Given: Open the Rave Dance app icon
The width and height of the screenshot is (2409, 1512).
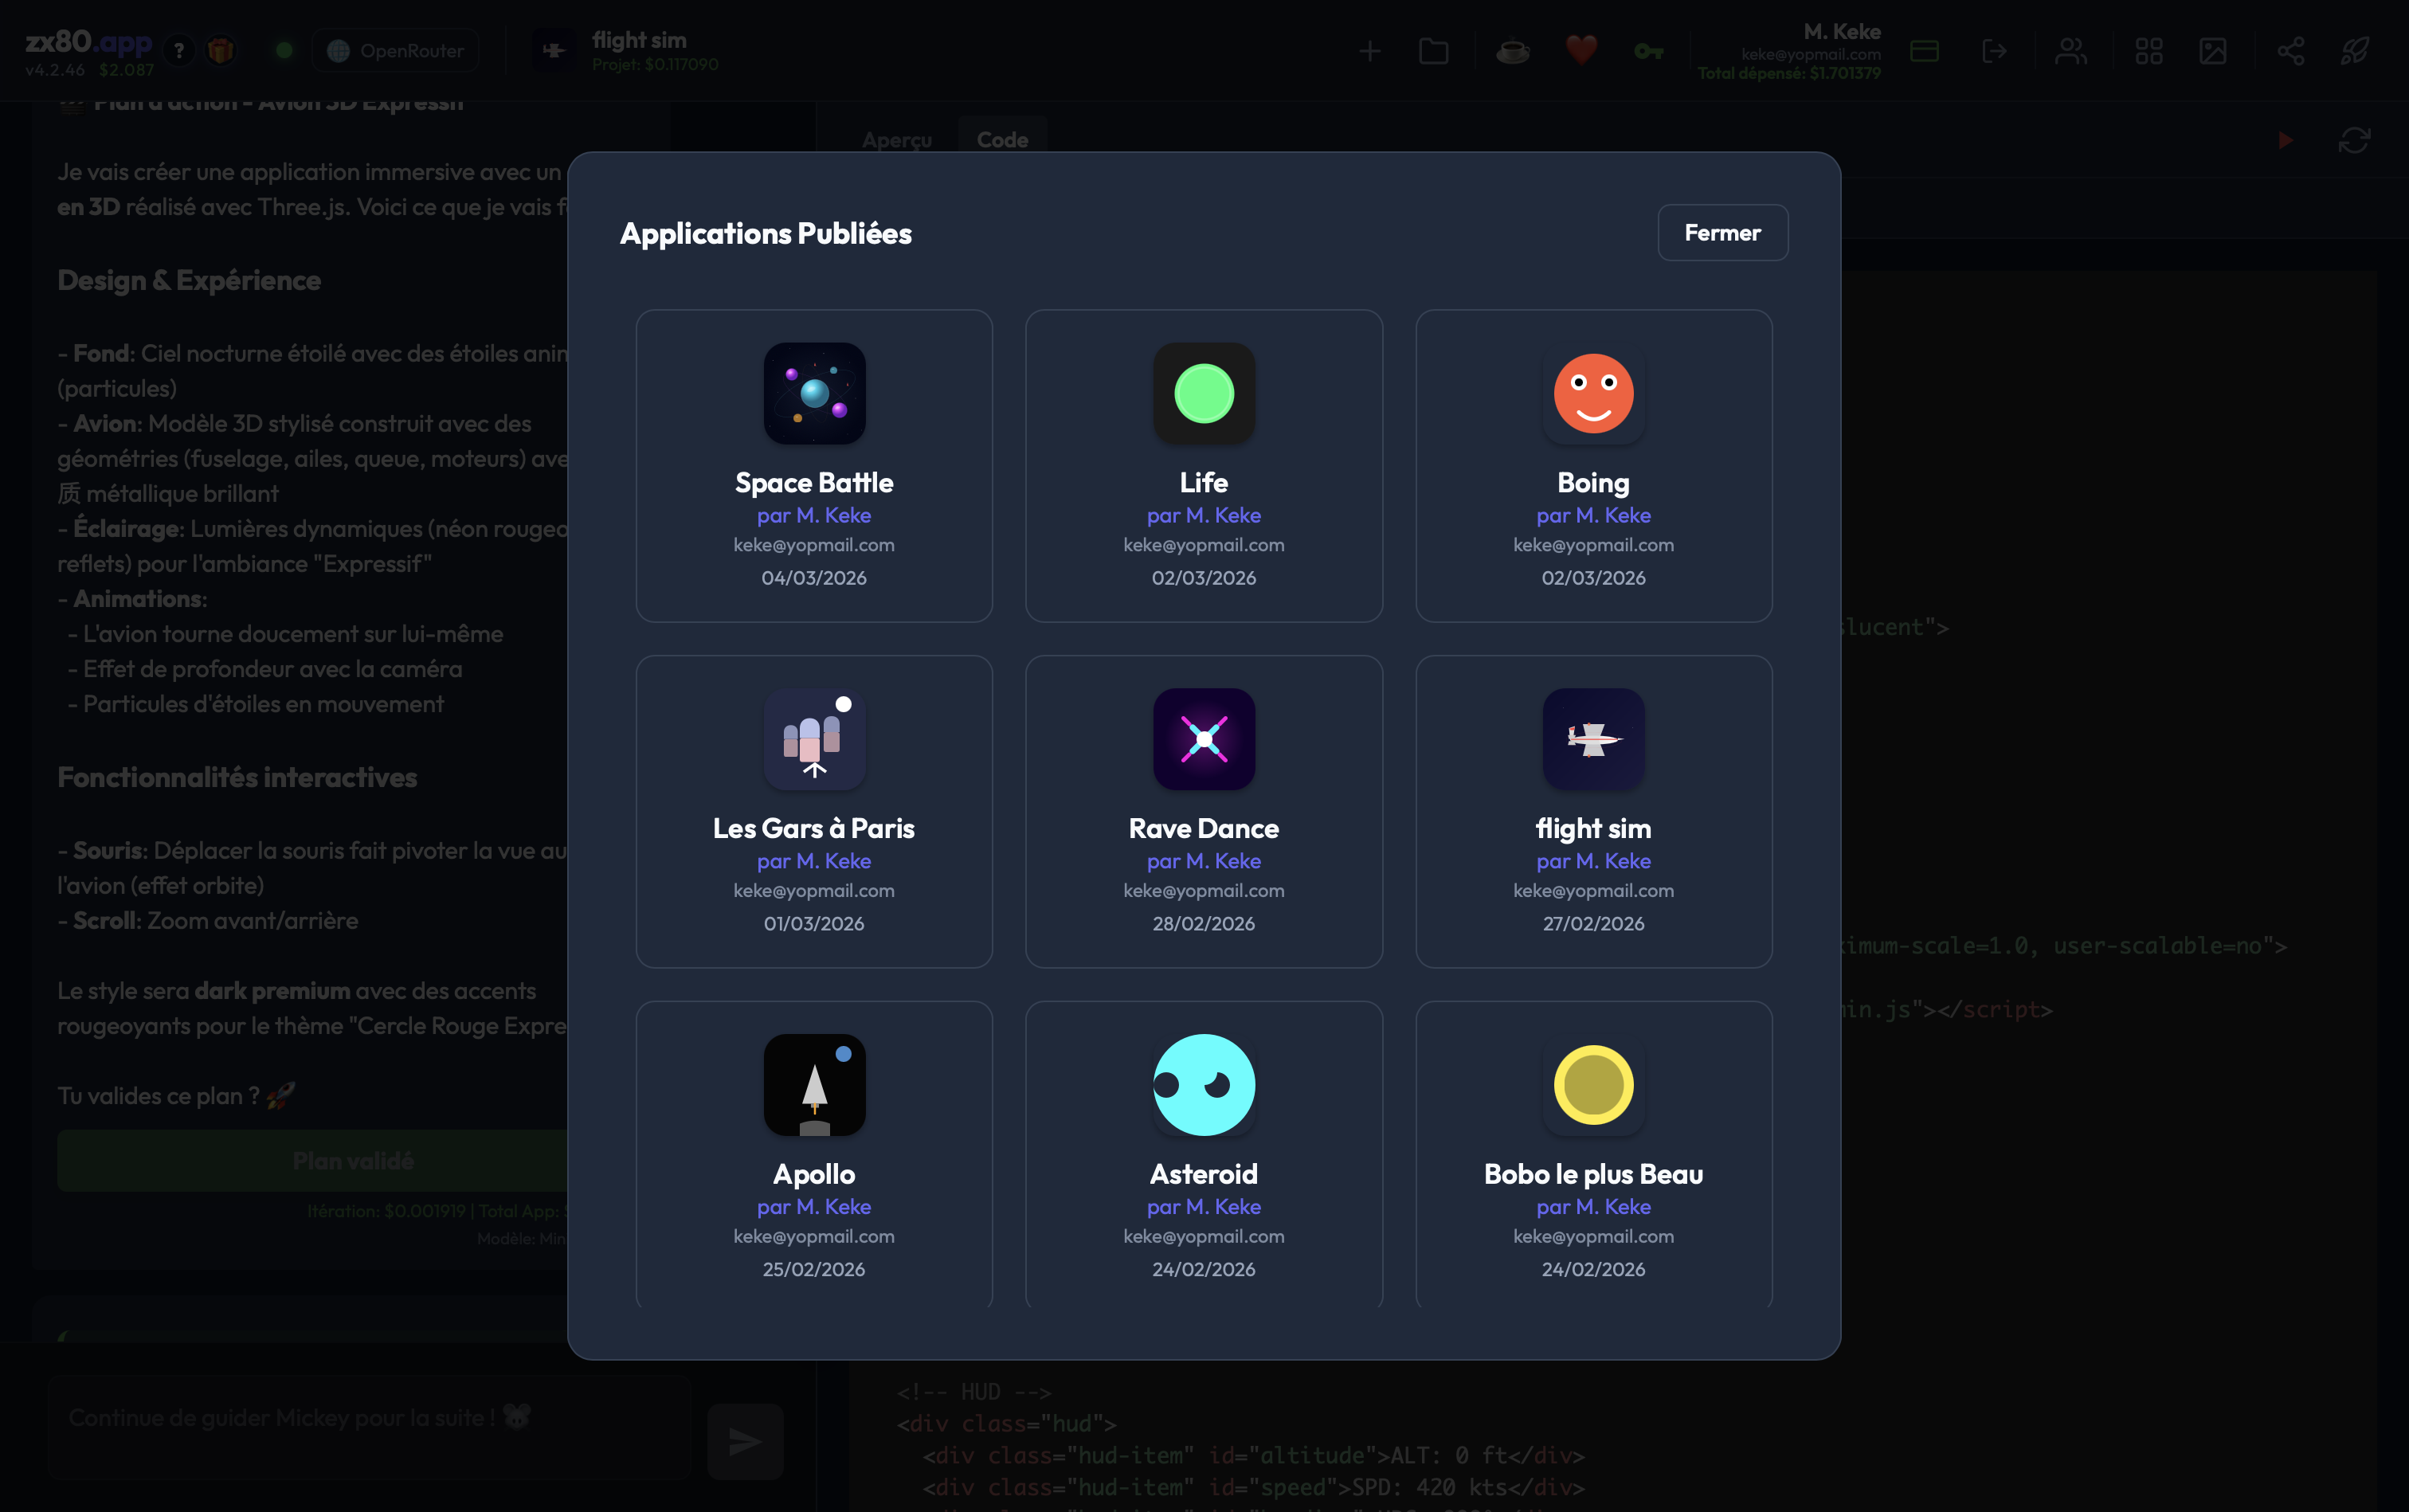Looking at the screenshot, I should click(x=1204, y=739).
